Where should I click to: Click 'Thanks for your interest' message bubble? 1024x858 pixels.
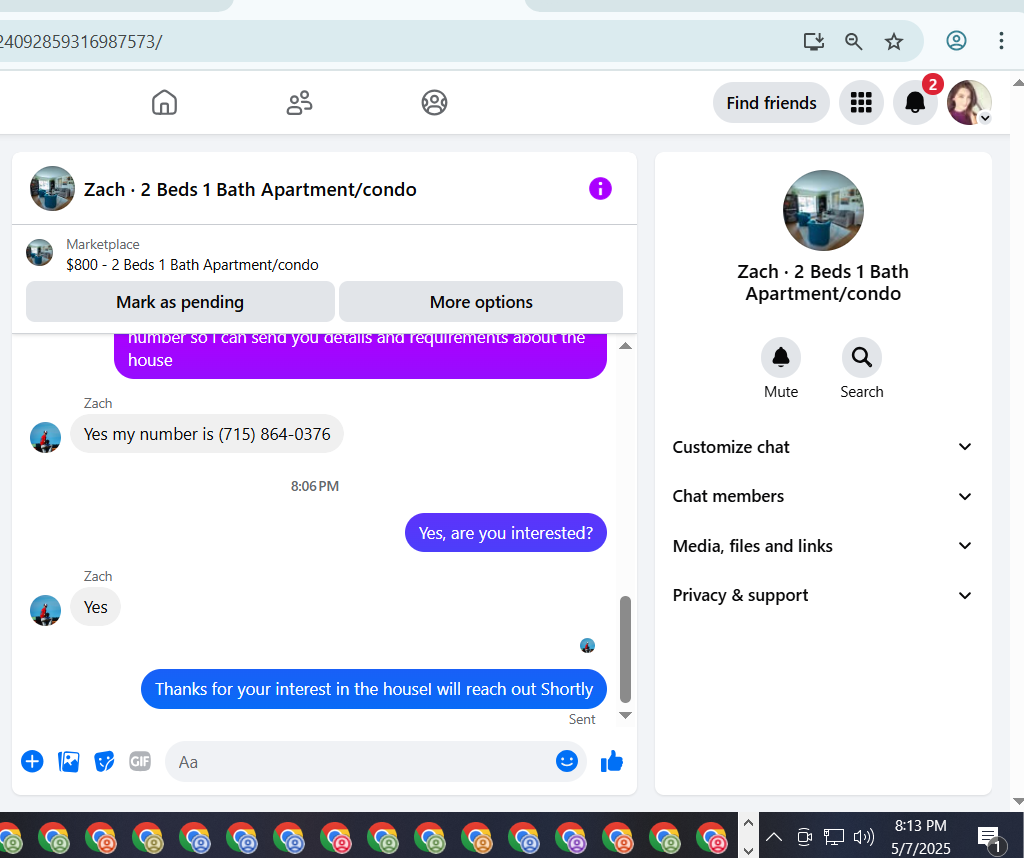[374, 689]
